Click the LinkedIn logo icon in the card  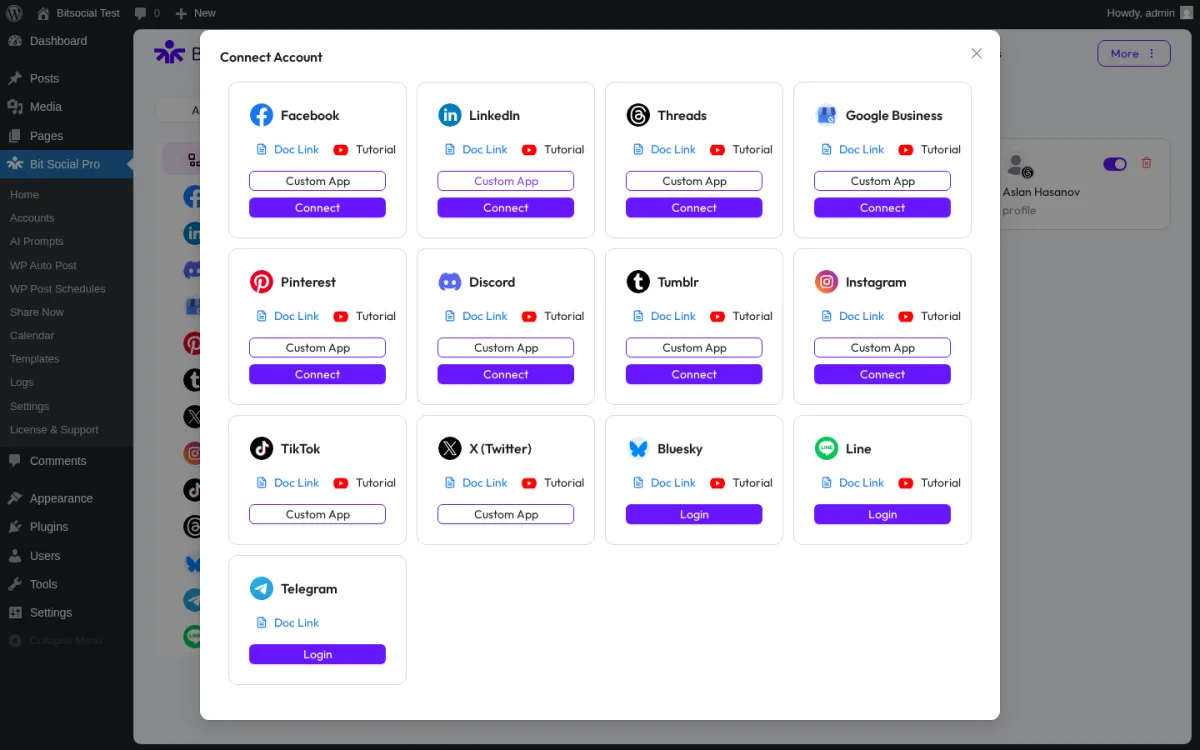tap(450, 115)
